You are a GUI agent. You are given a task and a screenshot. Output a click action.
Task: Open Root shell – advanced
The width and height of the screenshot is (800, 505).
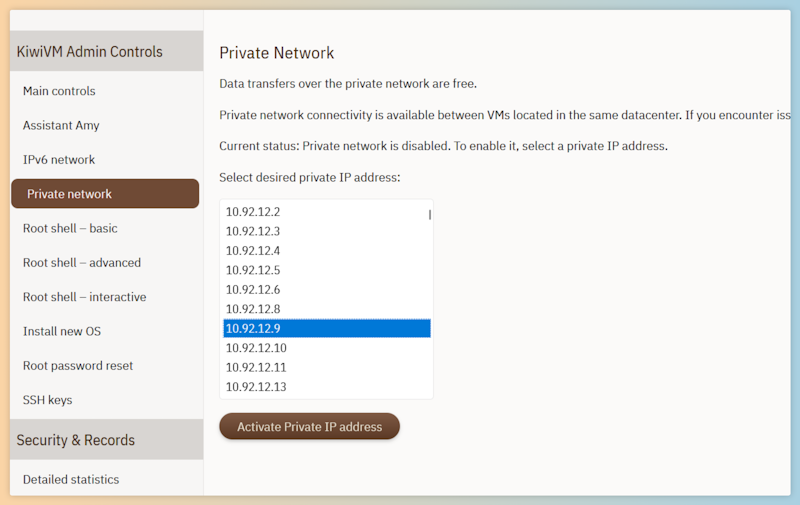click(x=82, y=263)
